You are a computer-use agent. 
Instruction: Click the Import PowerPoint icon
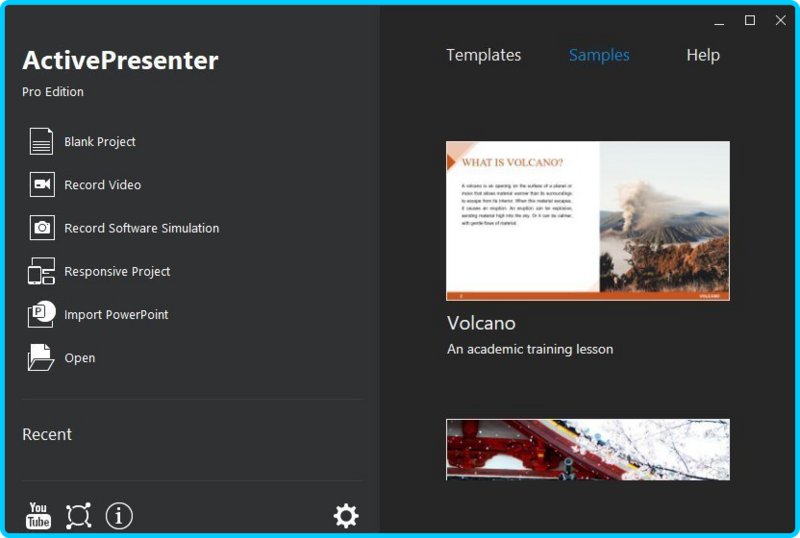tap(41, 314)
